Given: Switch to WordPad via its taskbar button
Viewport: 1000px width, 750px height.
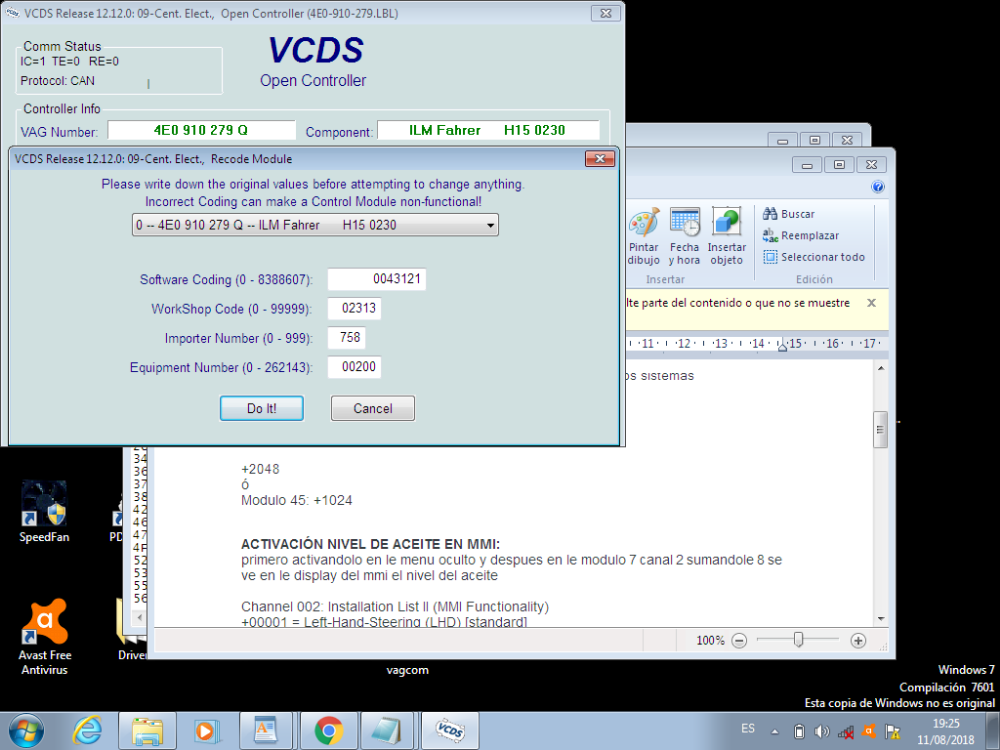Looking at the screenshot, I should click(265, 731).
